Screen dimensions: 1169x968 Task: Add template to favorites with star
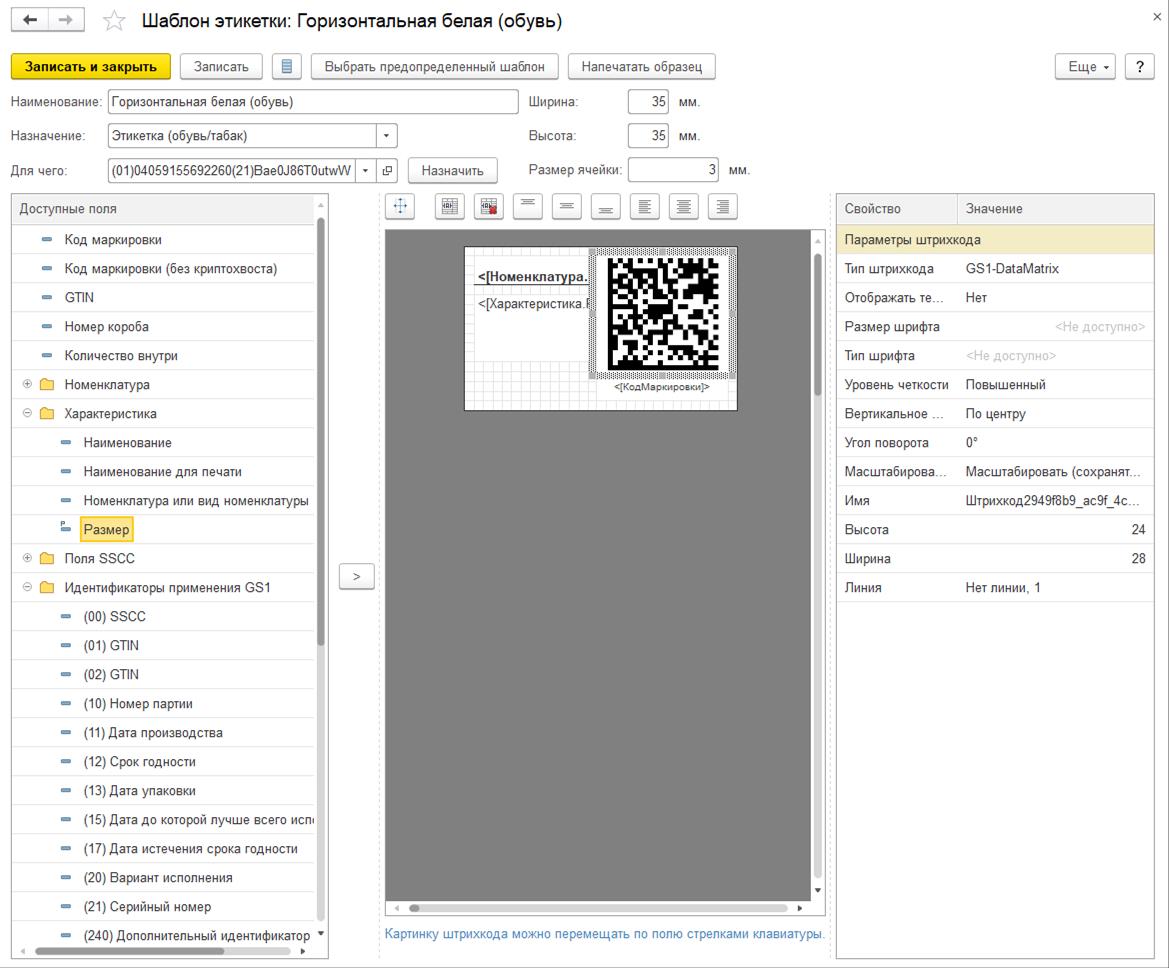click(x=115, y=21)
